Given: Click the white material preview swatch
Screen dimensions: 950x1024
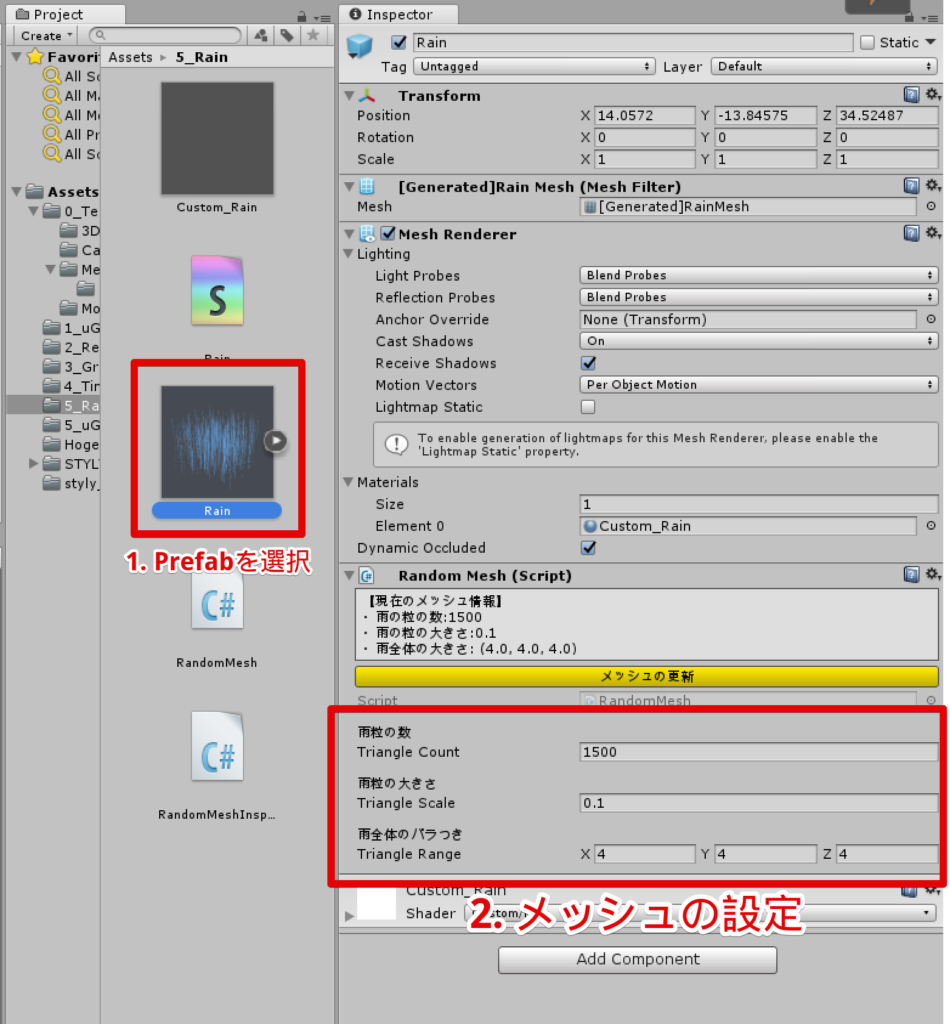Looking at the screenshot, I should click(x=377, y=902).
